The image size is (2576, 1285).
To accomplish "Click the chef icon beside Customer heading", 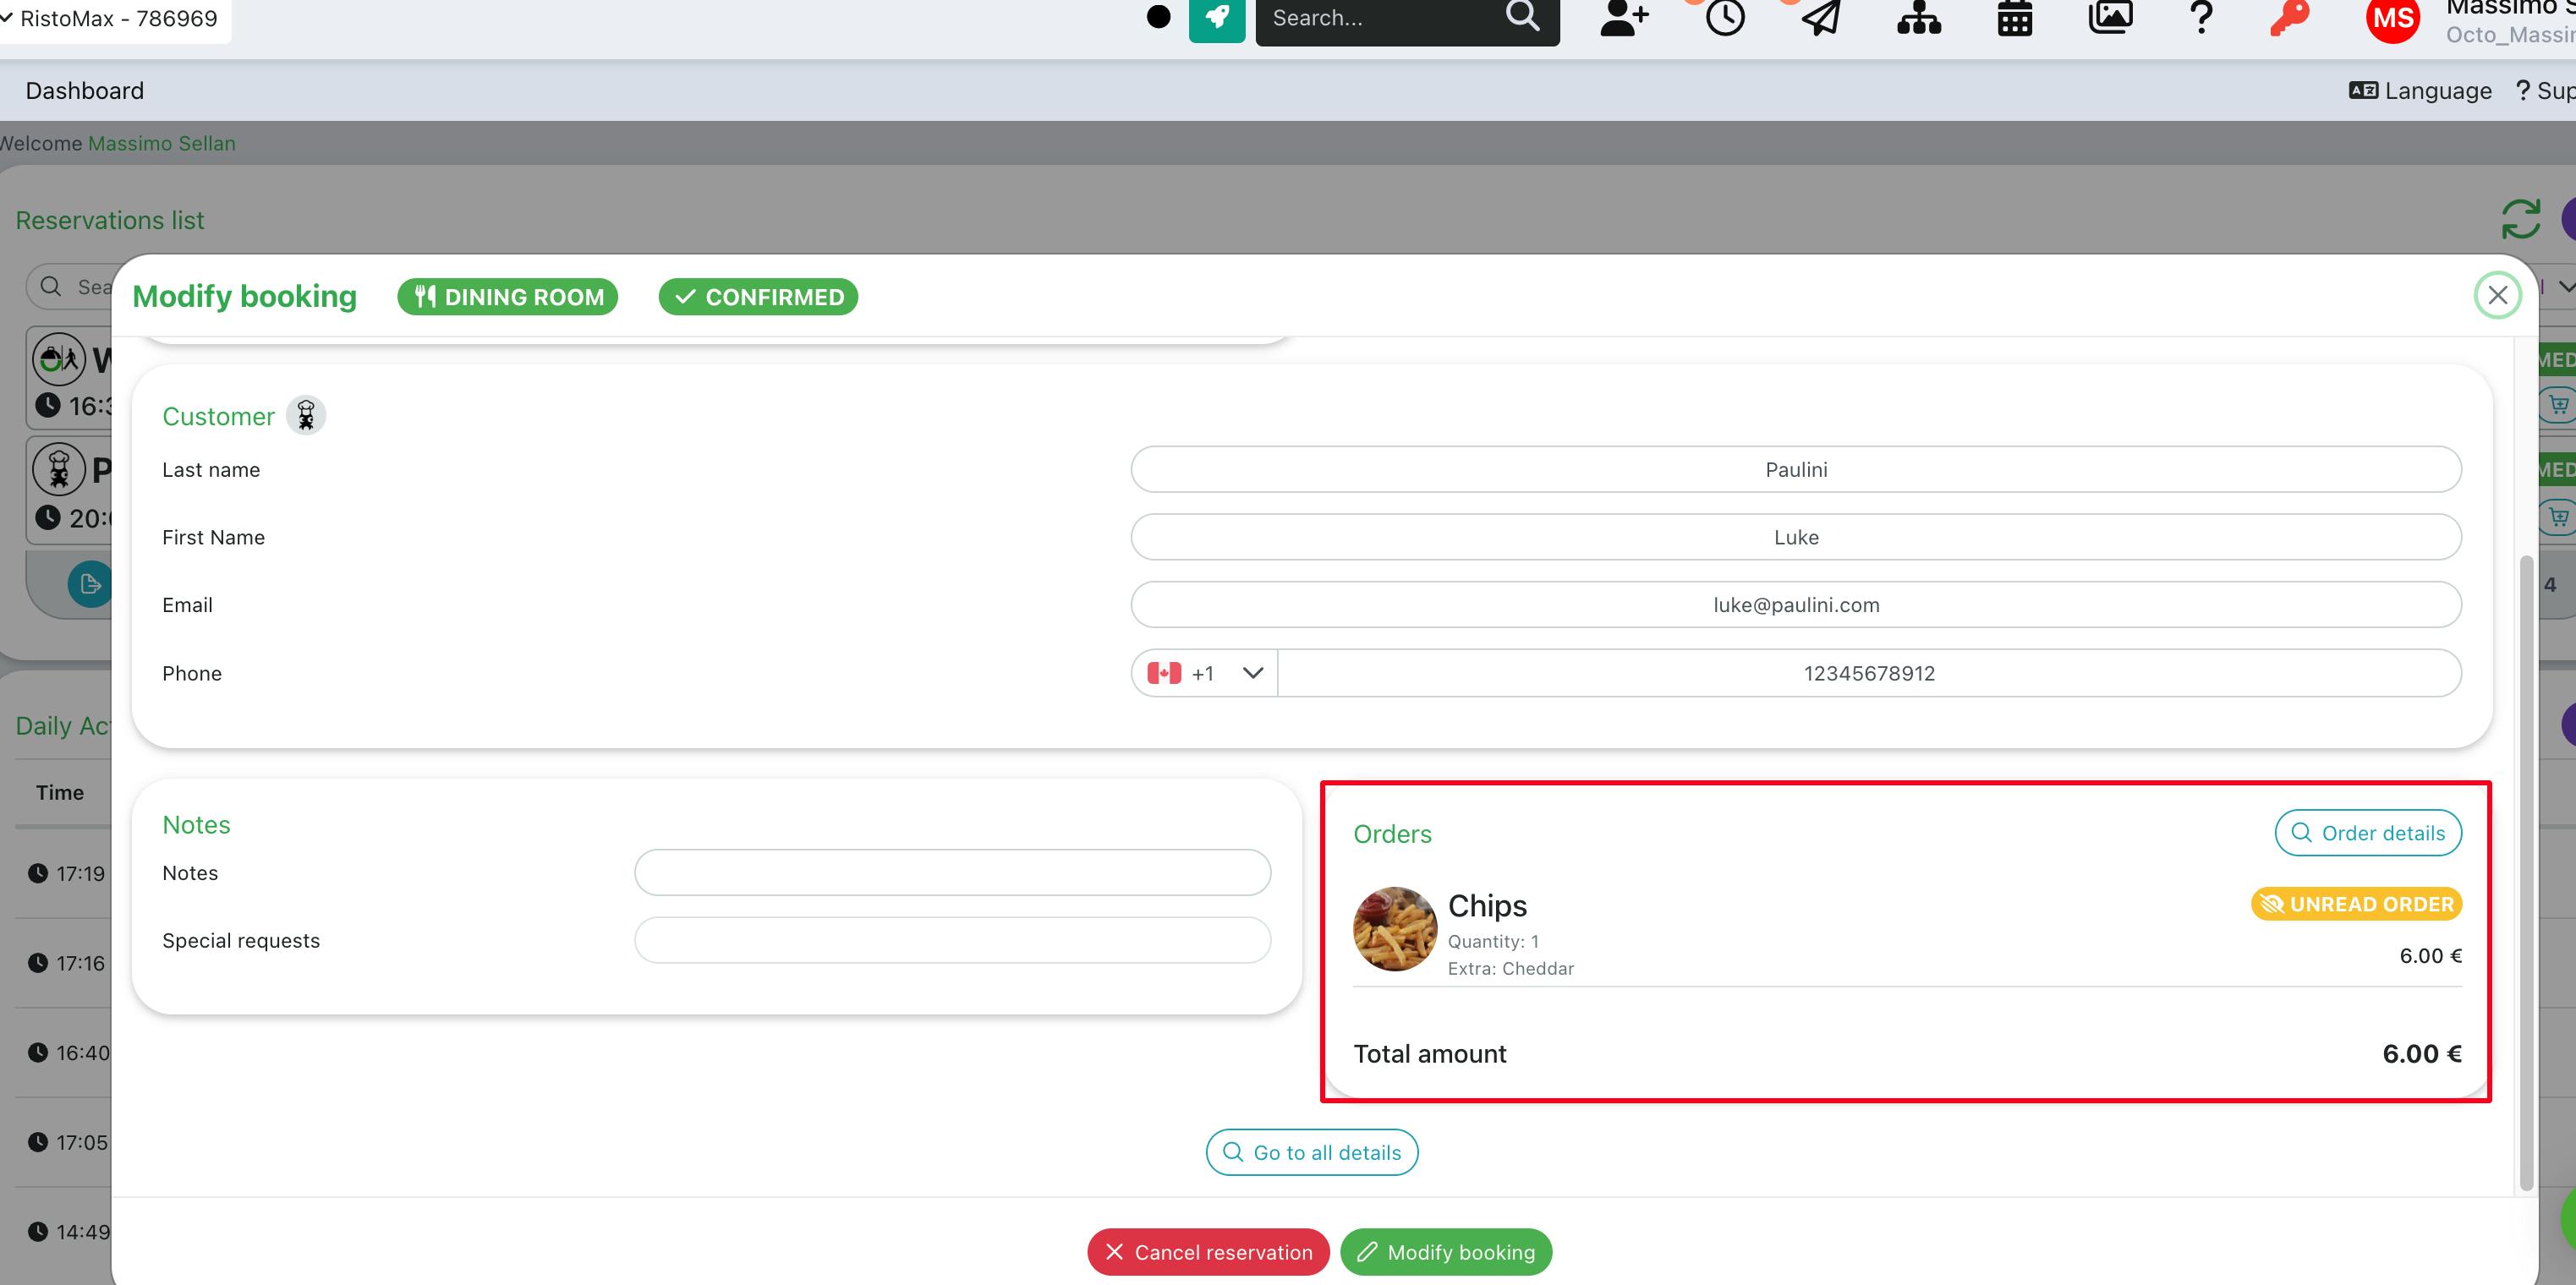I will (x=306, y=415).
